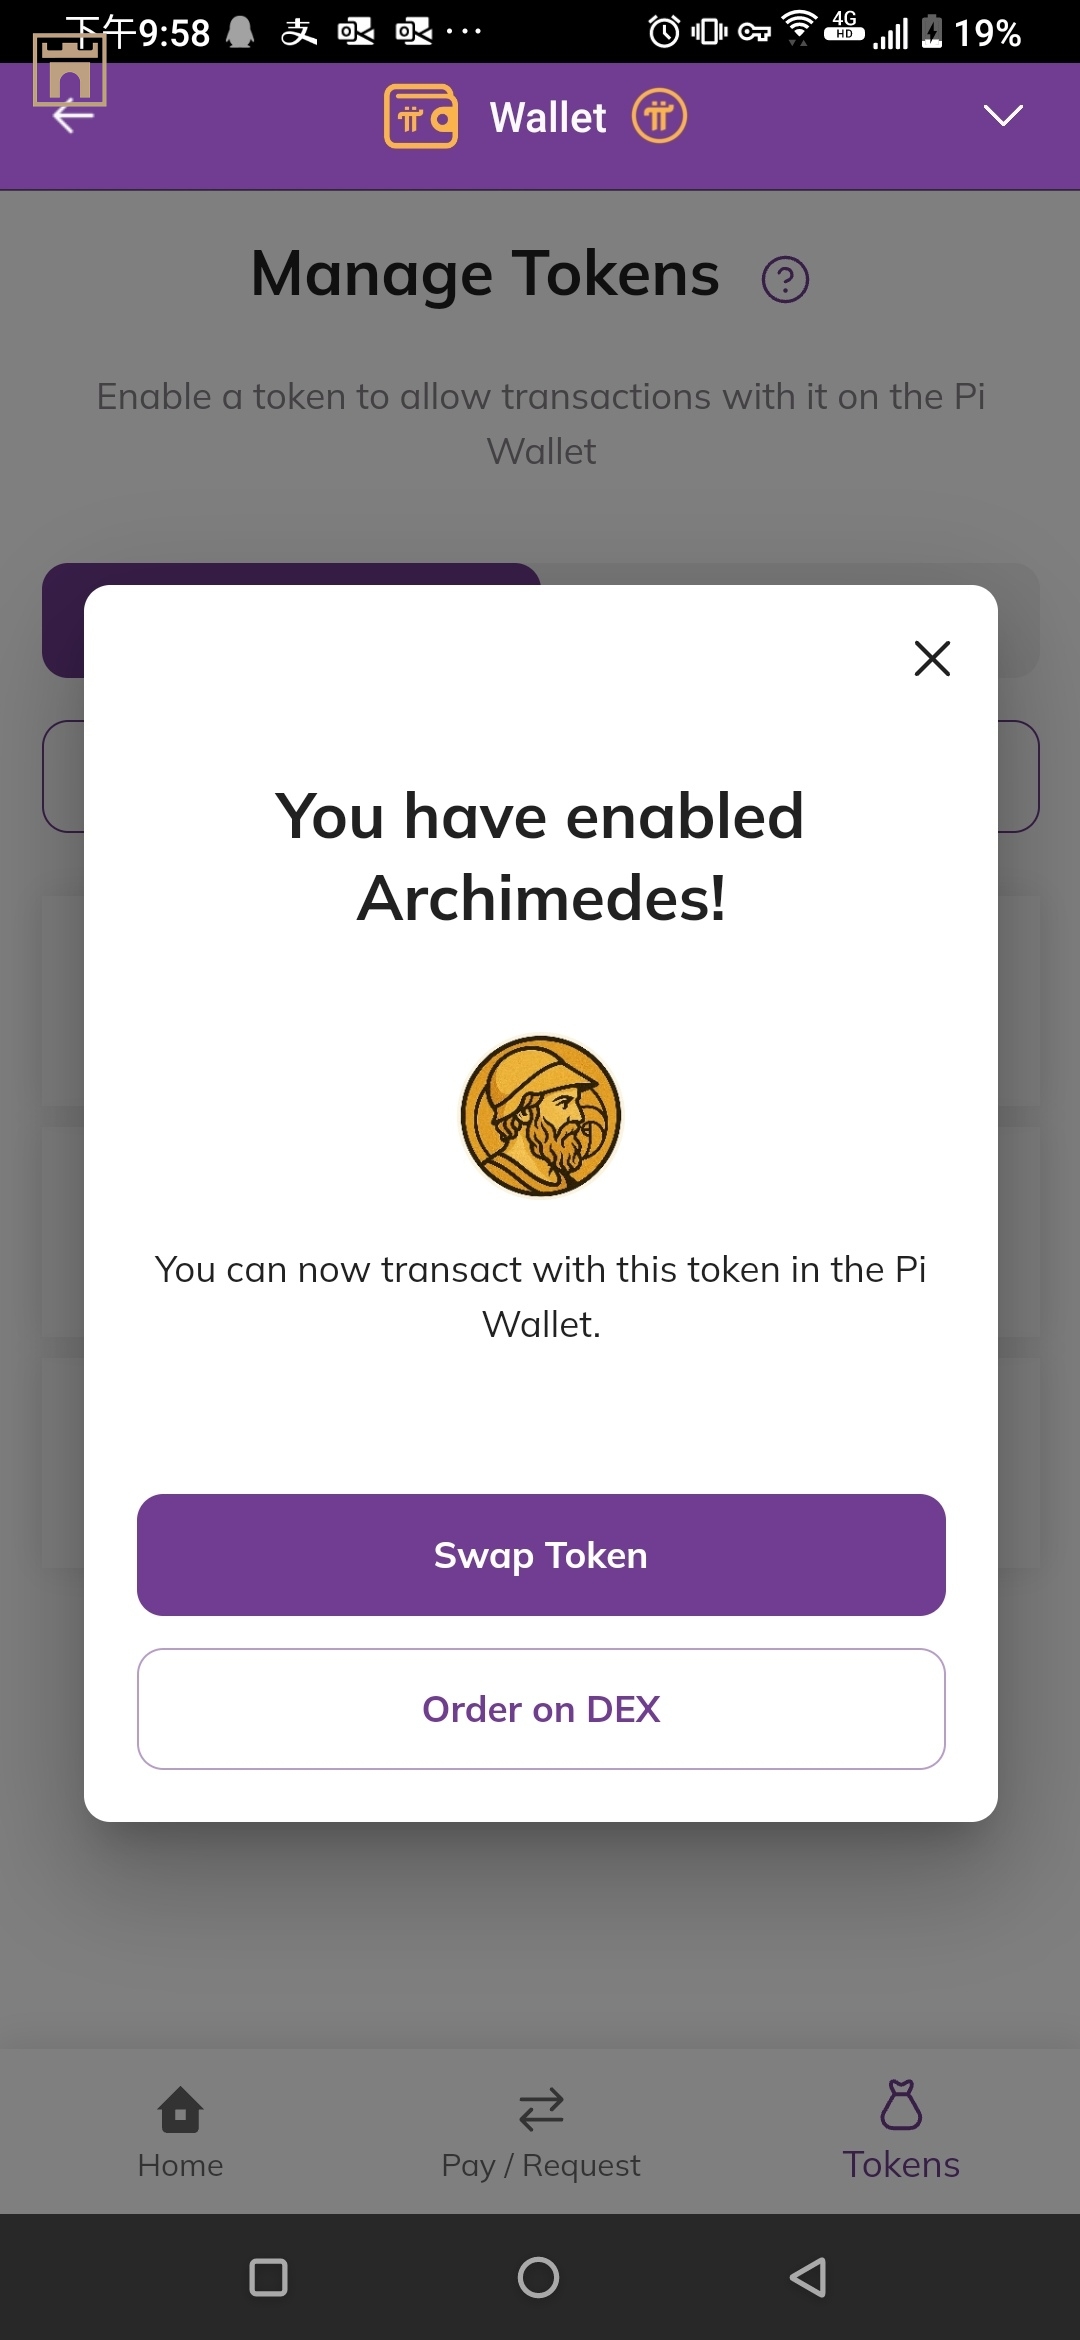Viewport: 1080px width, 2340px height.
Task: Tap the Pi coin logo icon
Action: pyautogui.click(x=659, y=116)
